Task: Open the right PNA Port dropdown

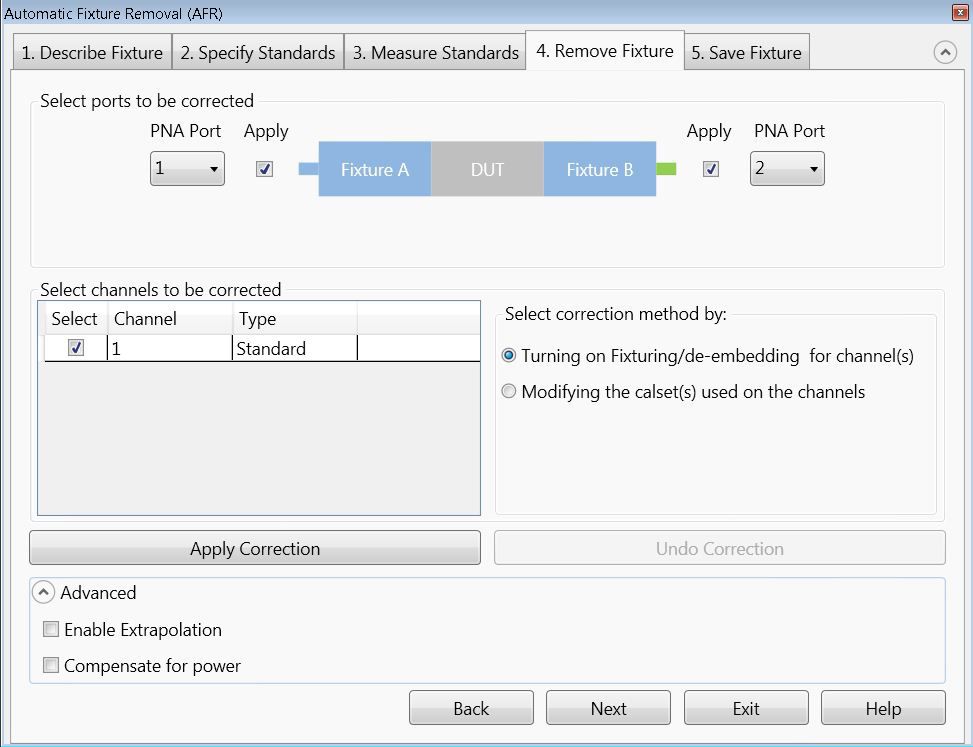Action: pos(787,169)
